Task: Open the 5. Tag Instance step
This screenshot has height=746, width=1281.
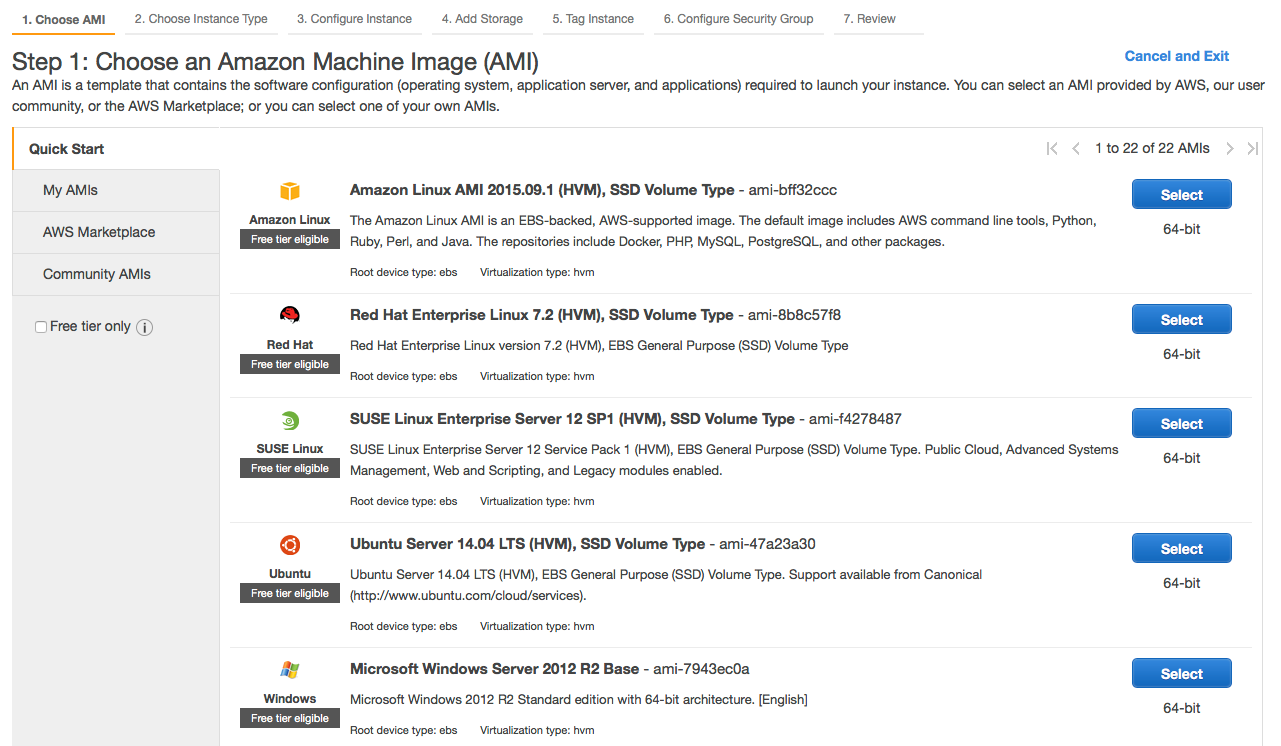Action: 593,19
